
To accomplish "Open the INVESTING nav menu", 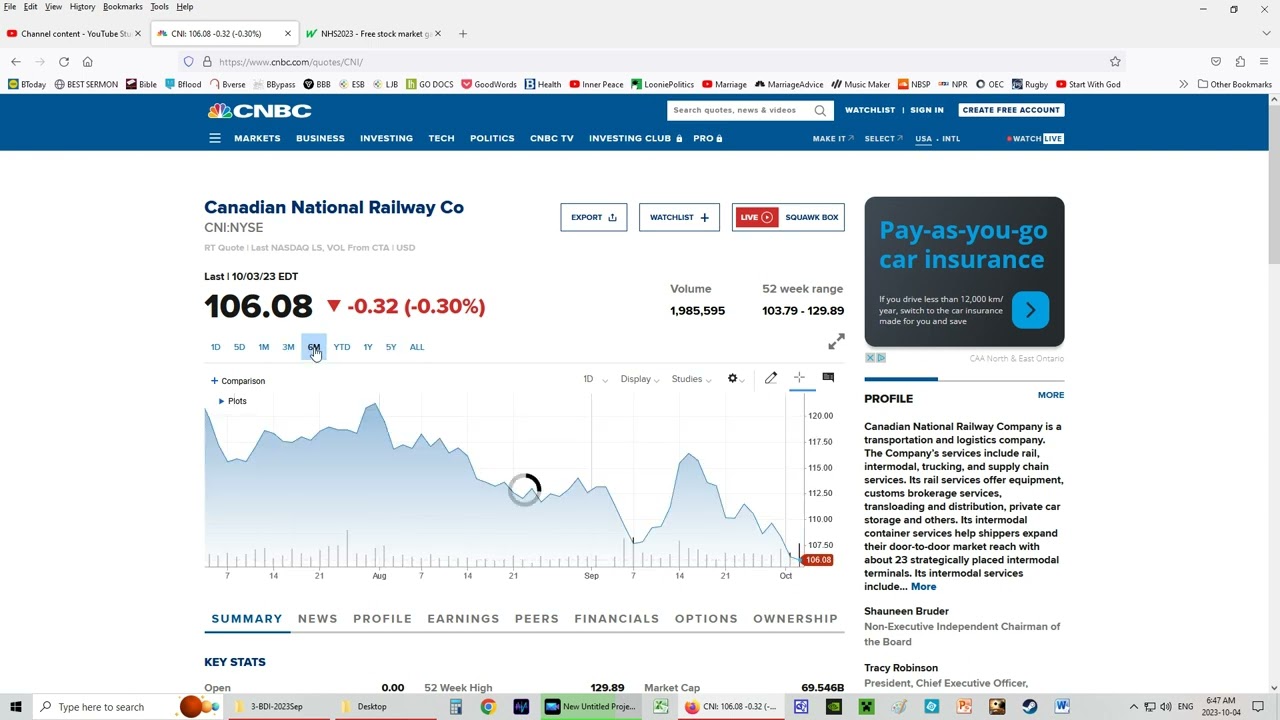I will [386, 138].
